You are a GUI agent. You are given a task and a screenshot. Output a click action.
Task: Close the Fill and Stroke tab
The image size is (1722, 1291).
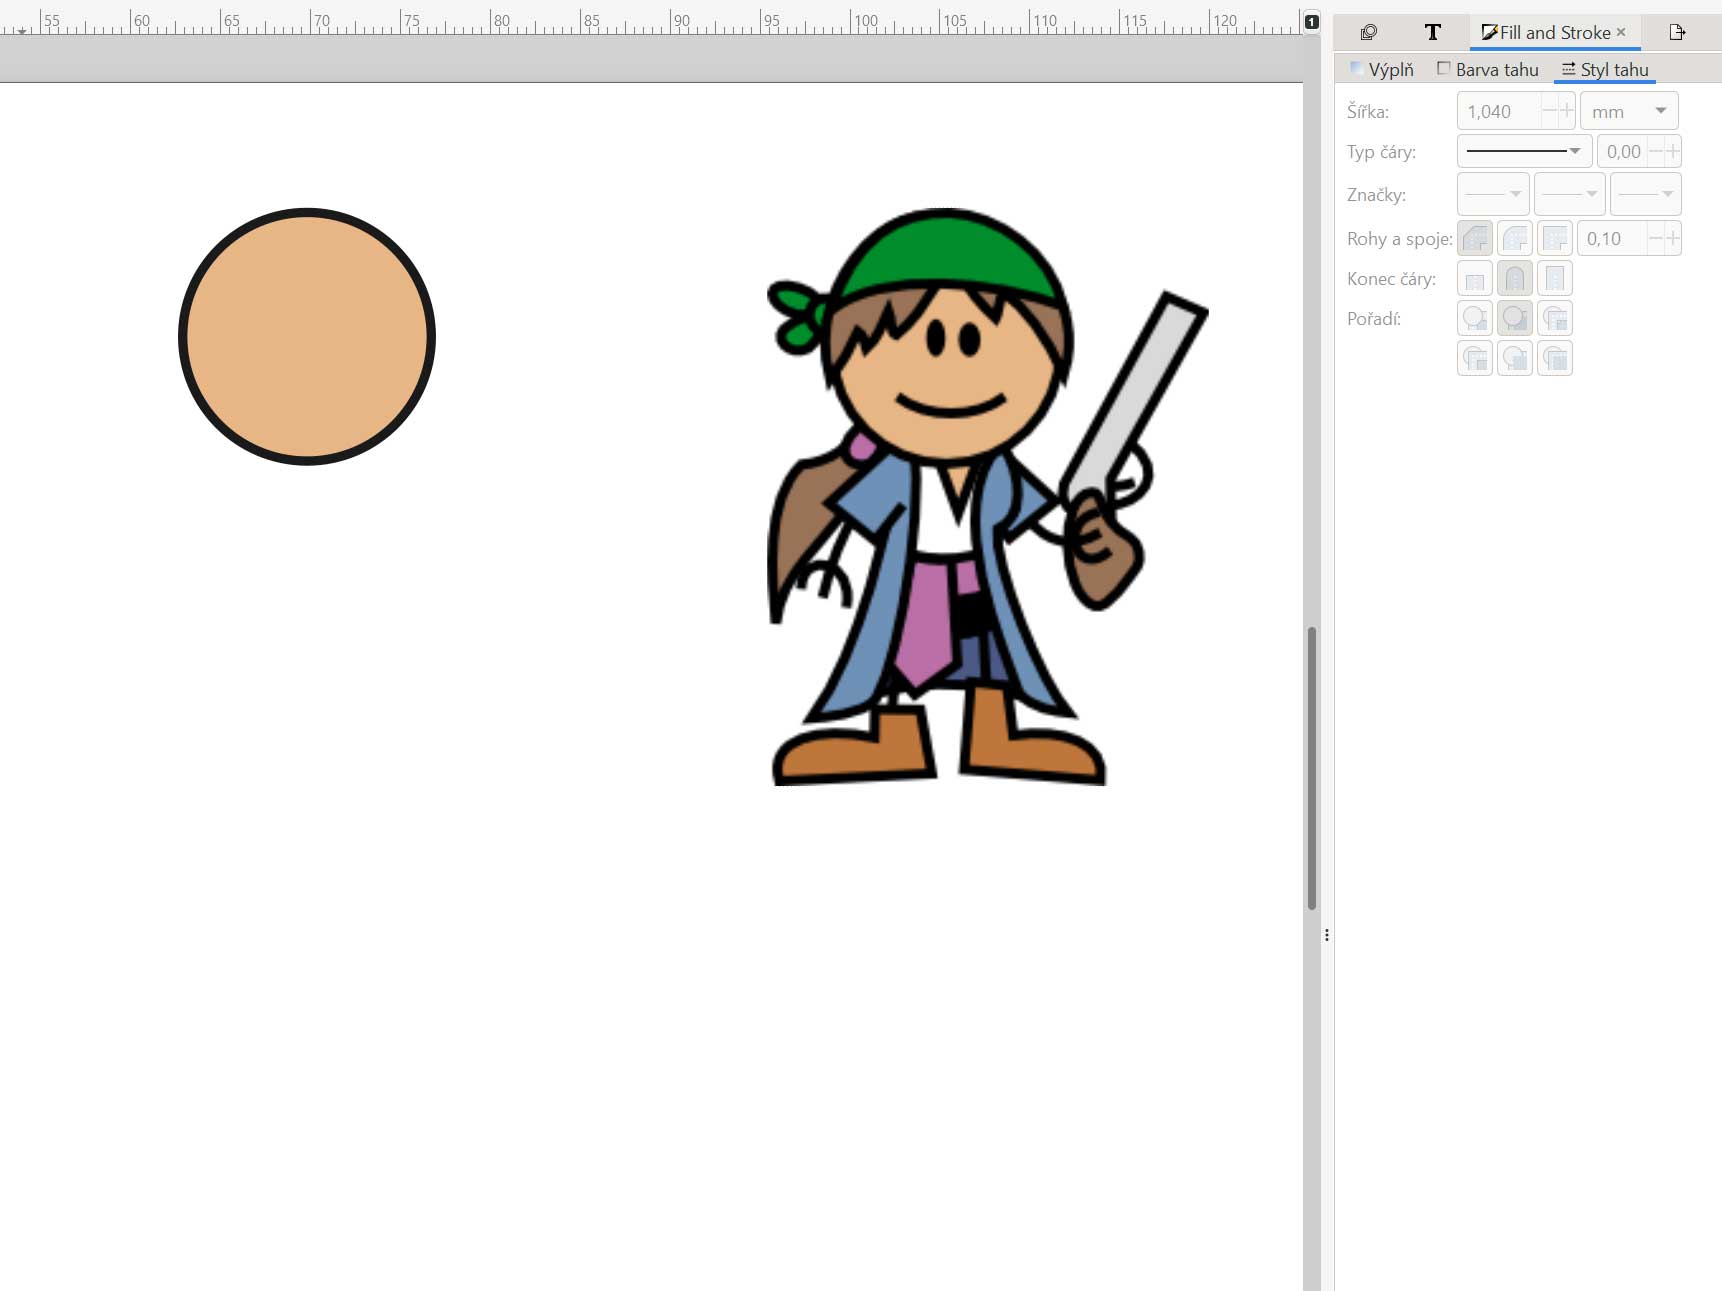pyautogui.click(x=1621, y=32)
